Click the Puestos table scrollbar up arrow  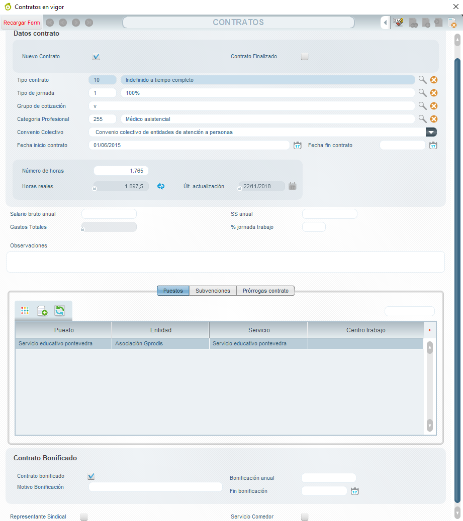pyautogui.click(x=430, y=348)
